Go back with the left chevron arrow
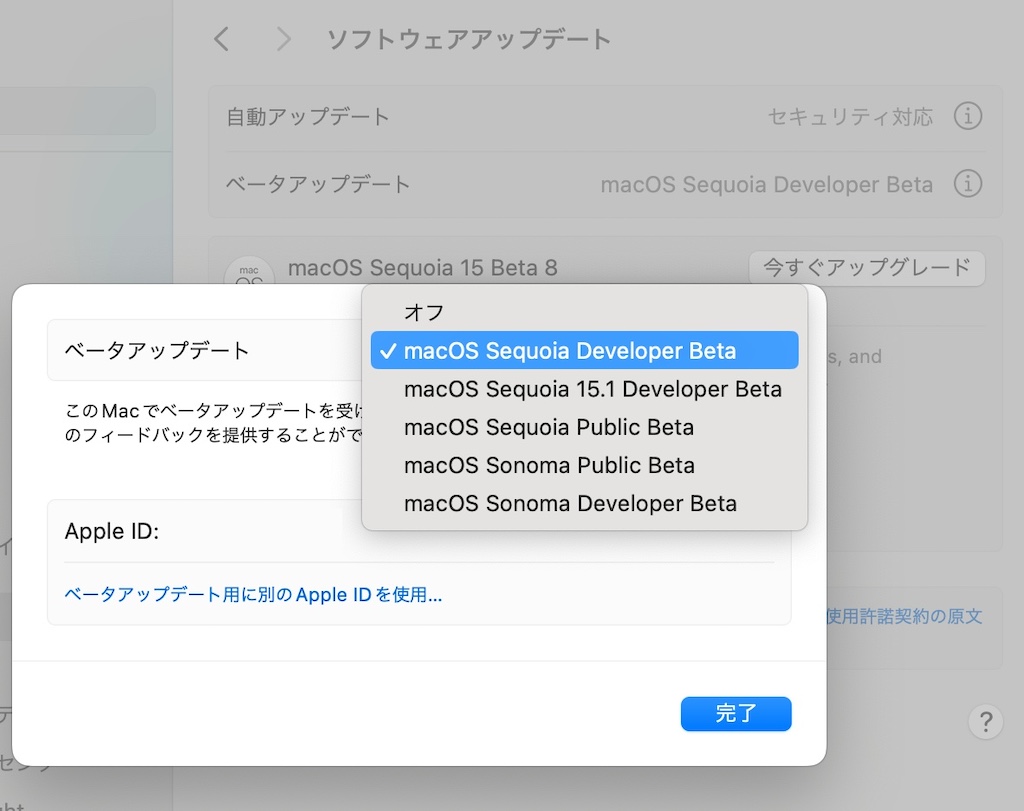1024x811 pixels. pyautogui.click(x=222, y=39)
